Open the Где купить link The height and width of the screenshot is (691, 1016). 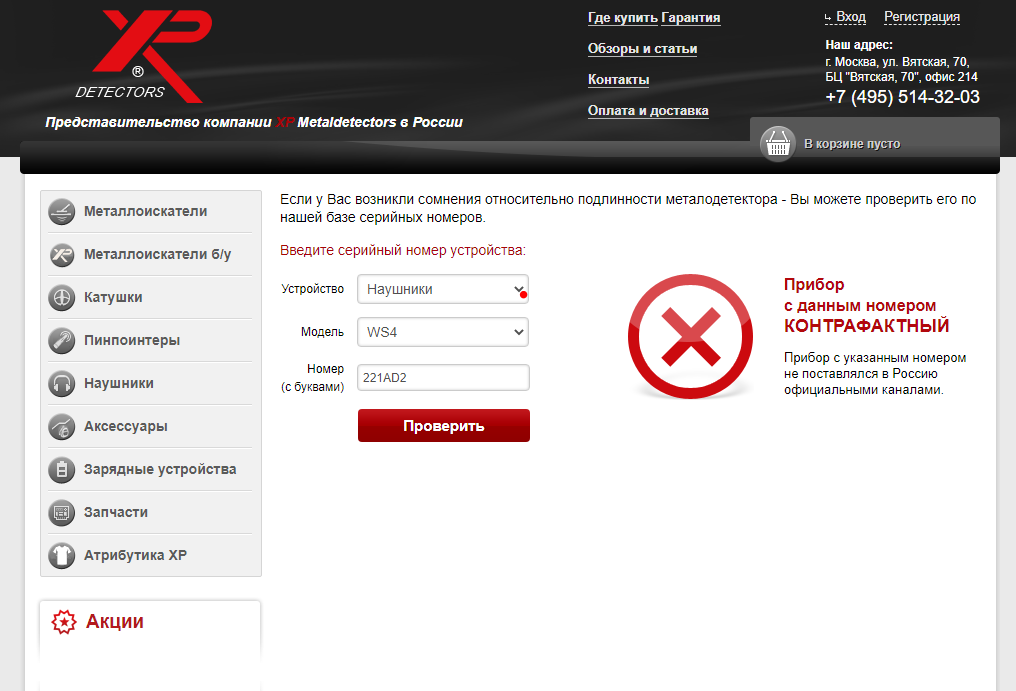click(623, 18)
